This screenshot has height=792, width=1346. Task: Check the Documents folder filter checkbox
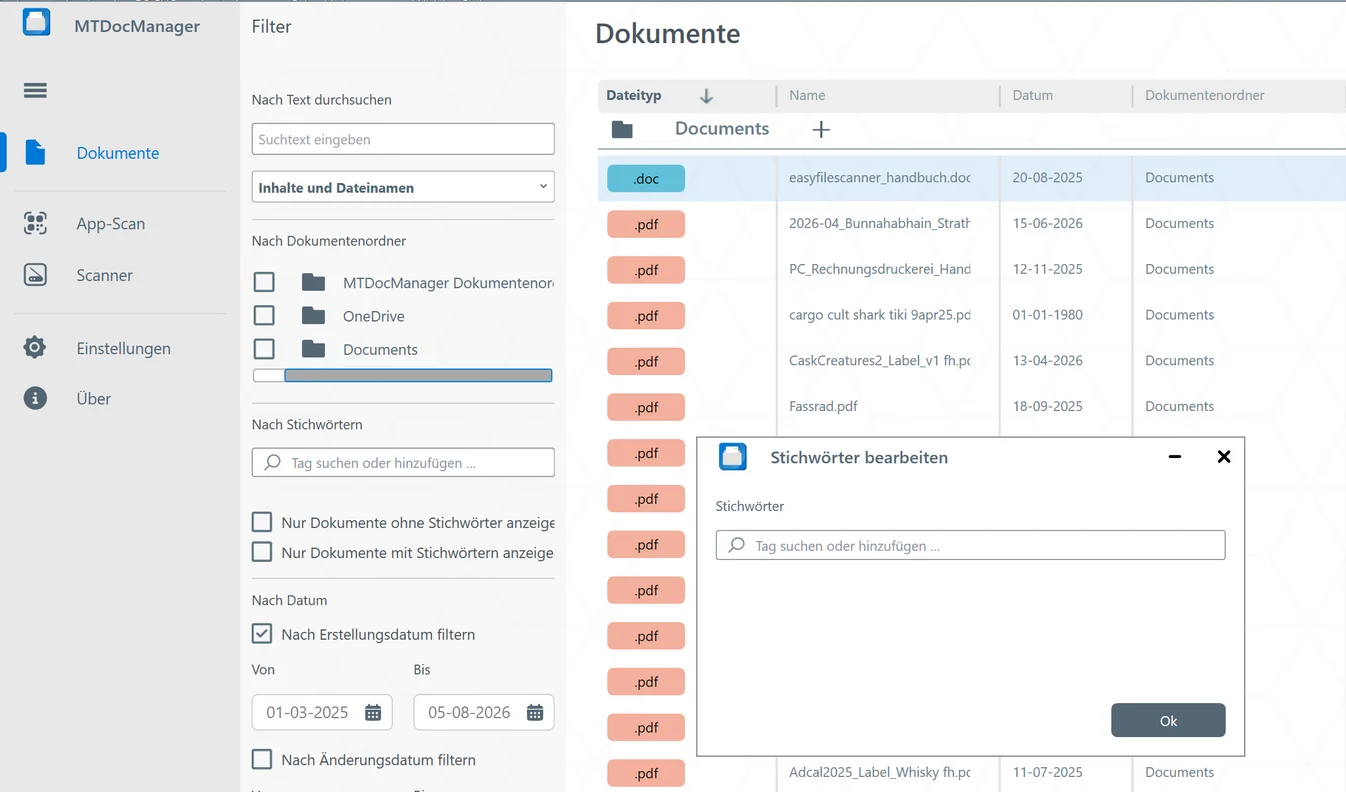point(264,349)
